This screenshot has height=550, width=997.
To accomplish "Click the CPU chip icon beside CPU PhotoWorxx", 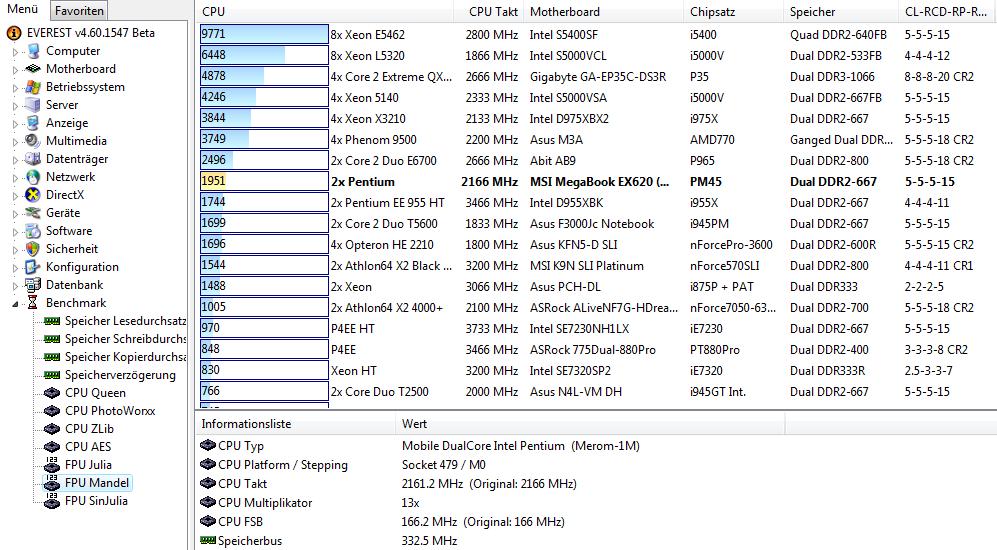I will [x=52, y=411].
